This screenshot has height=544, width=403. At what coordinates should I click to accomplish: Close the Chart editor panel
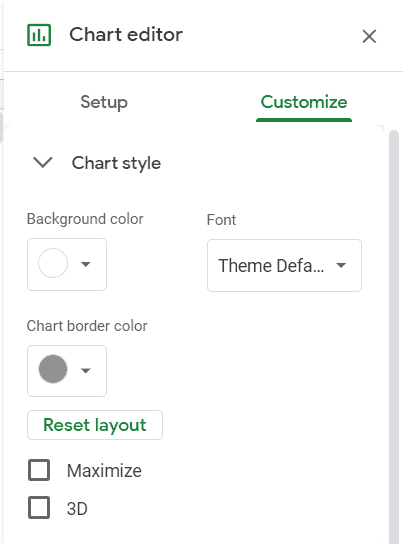[x=369, y=36]
